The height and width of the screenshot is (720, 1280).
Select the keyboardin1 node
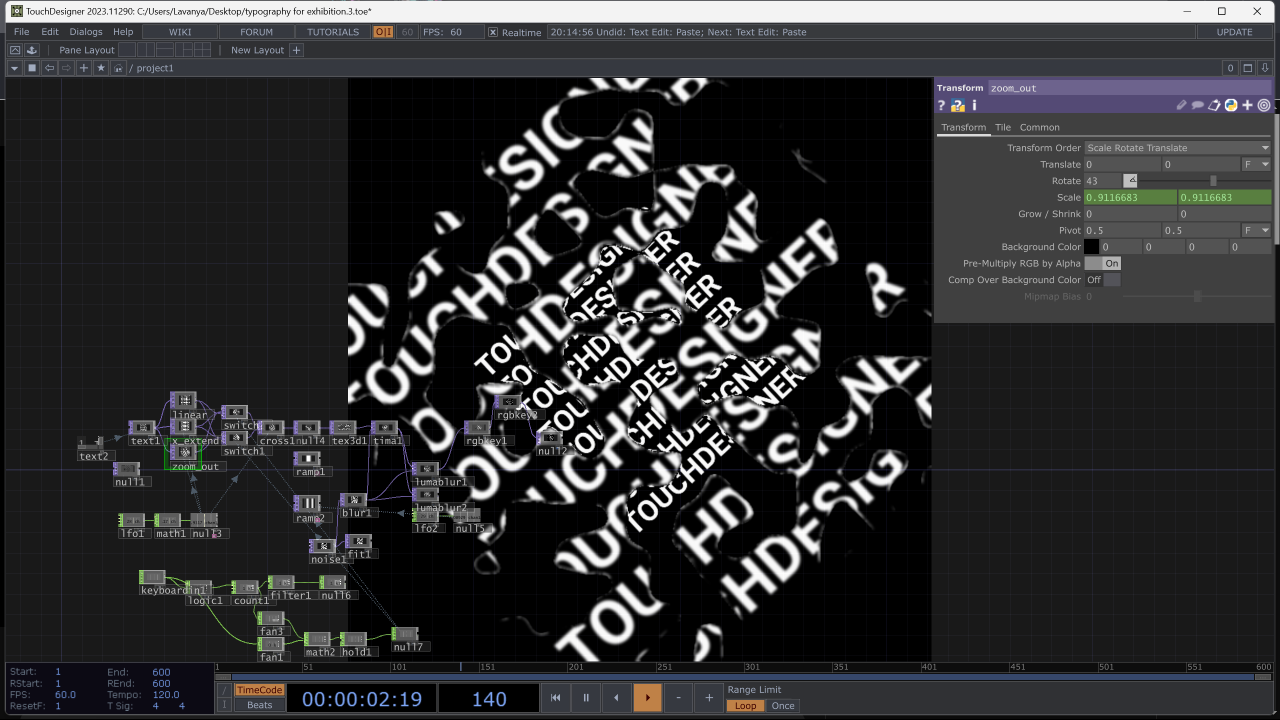coord(152,577)
